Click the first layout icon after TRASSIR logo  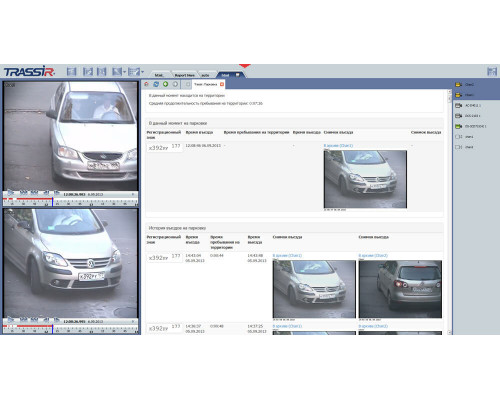tap(71, 71)
